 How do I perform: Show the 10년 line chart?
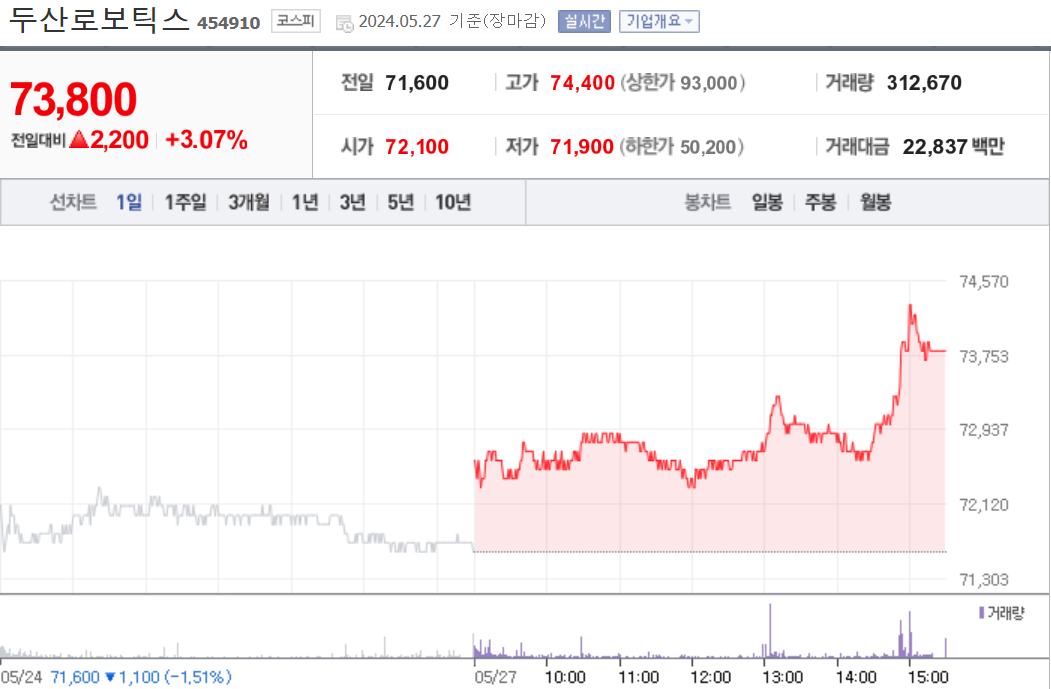tap(453, 202)
